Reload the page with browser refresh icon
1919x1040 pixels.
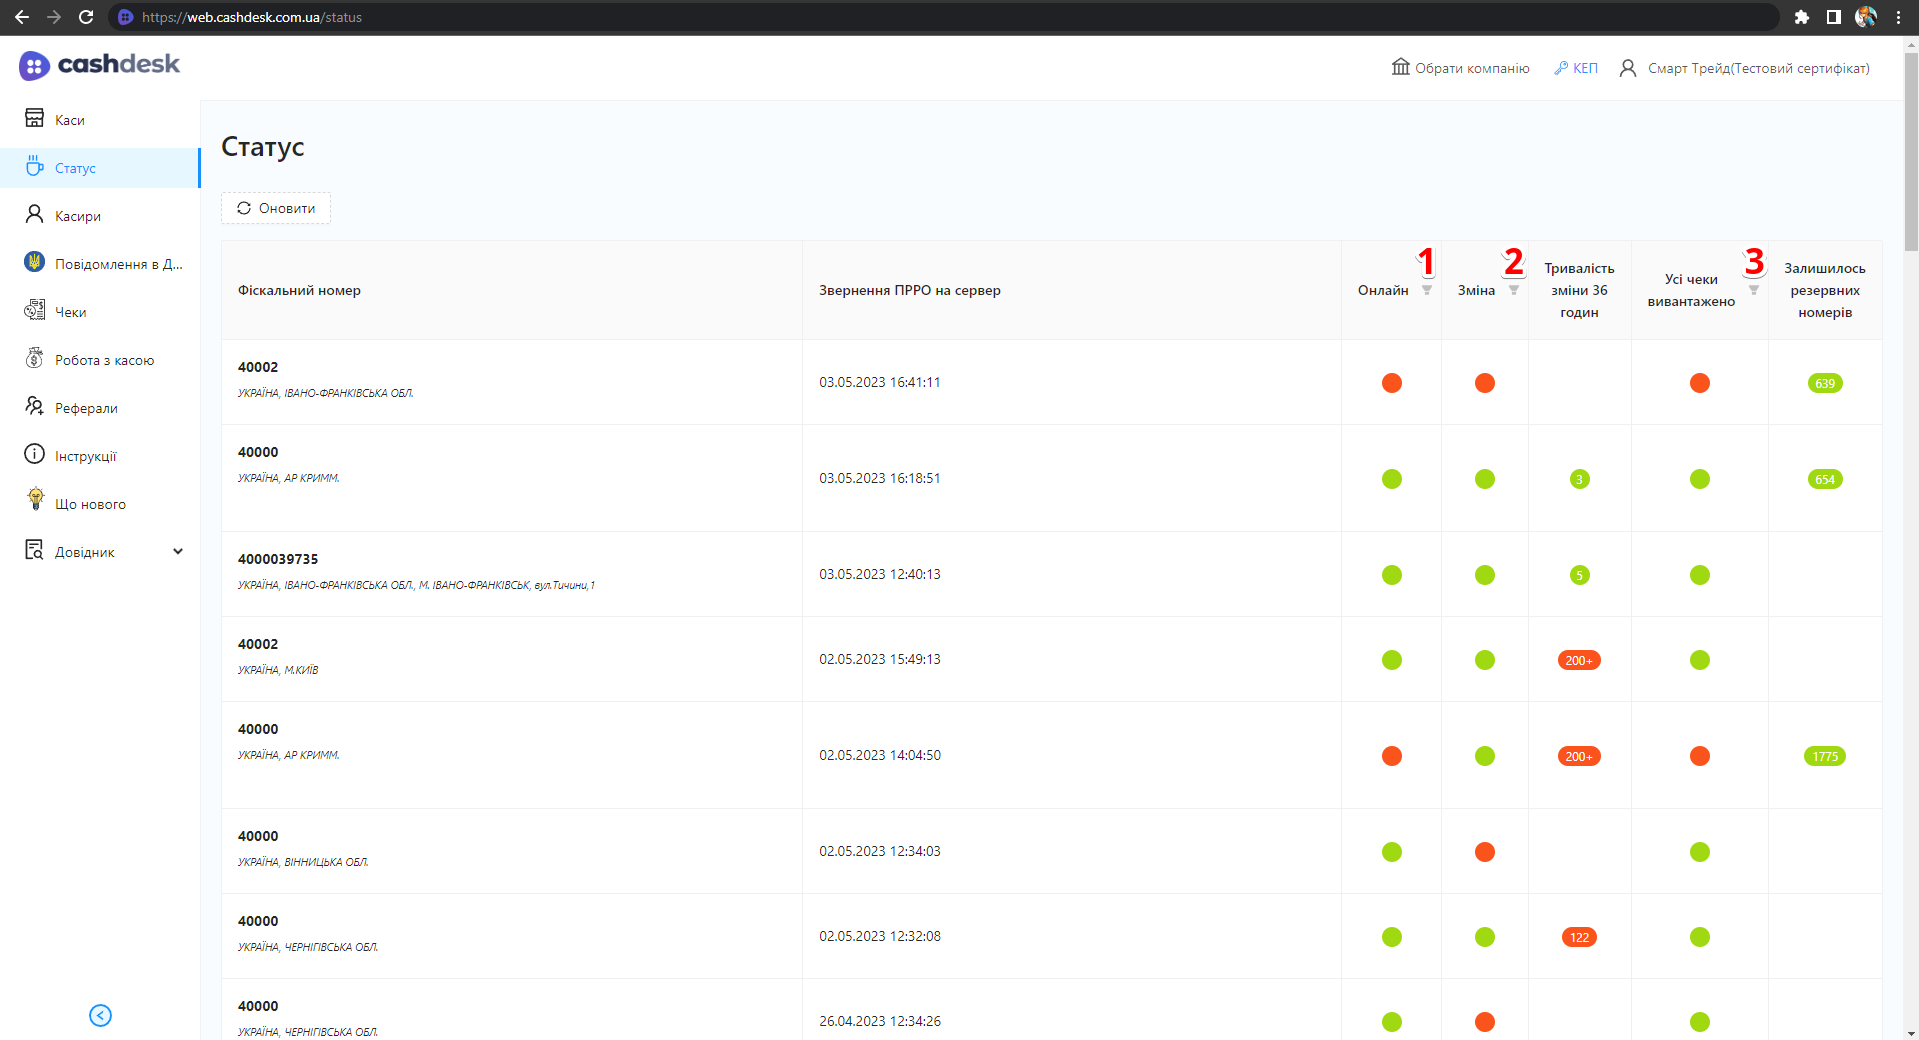coord(86,17)
